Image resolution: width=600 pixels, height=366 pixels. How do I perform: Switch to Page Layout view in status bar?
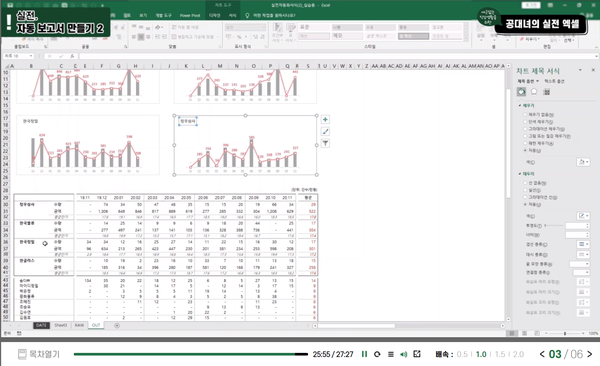[525, 333]
